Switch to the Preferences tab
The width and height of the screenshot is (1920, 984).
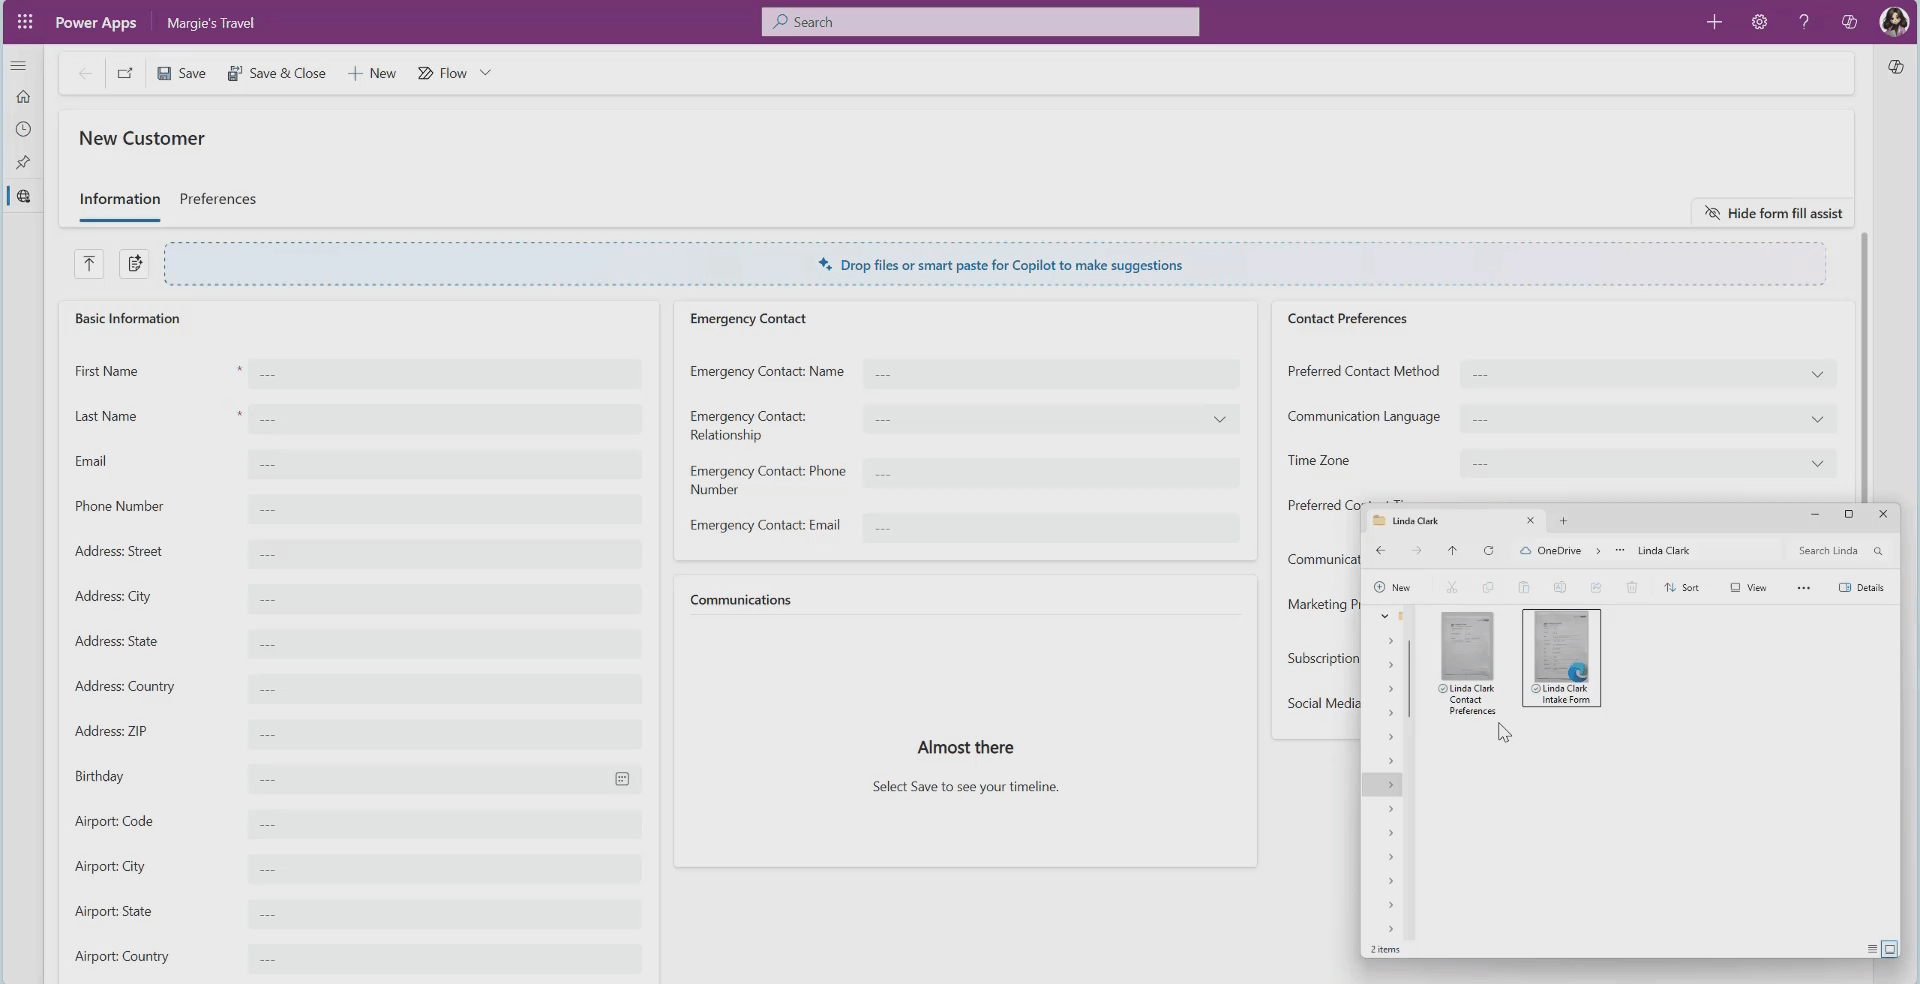pos(218,199)
